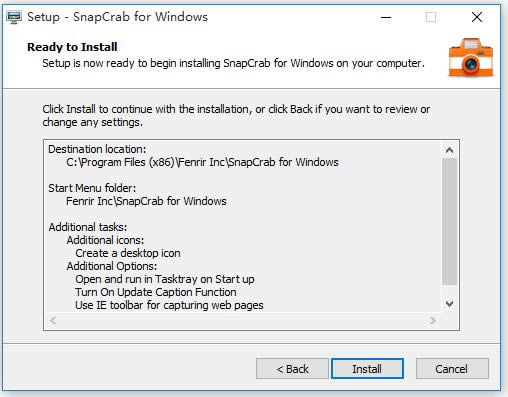This screenshot has height=397, width=508.
Task: Click the vertical scrollbar down arrow
Action: pyautogui.click(x=449, y=304)
